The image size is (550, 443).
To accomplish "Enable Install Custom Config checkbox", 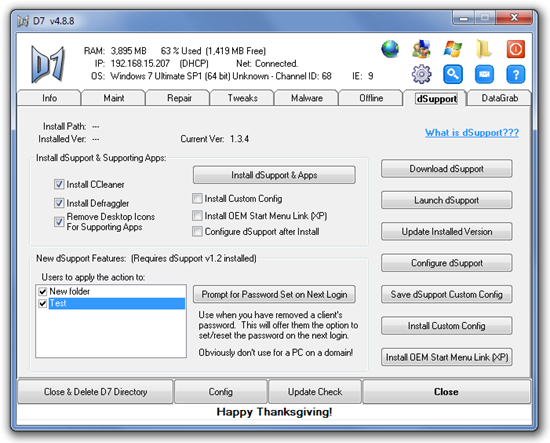I will (x=197, y=199).
